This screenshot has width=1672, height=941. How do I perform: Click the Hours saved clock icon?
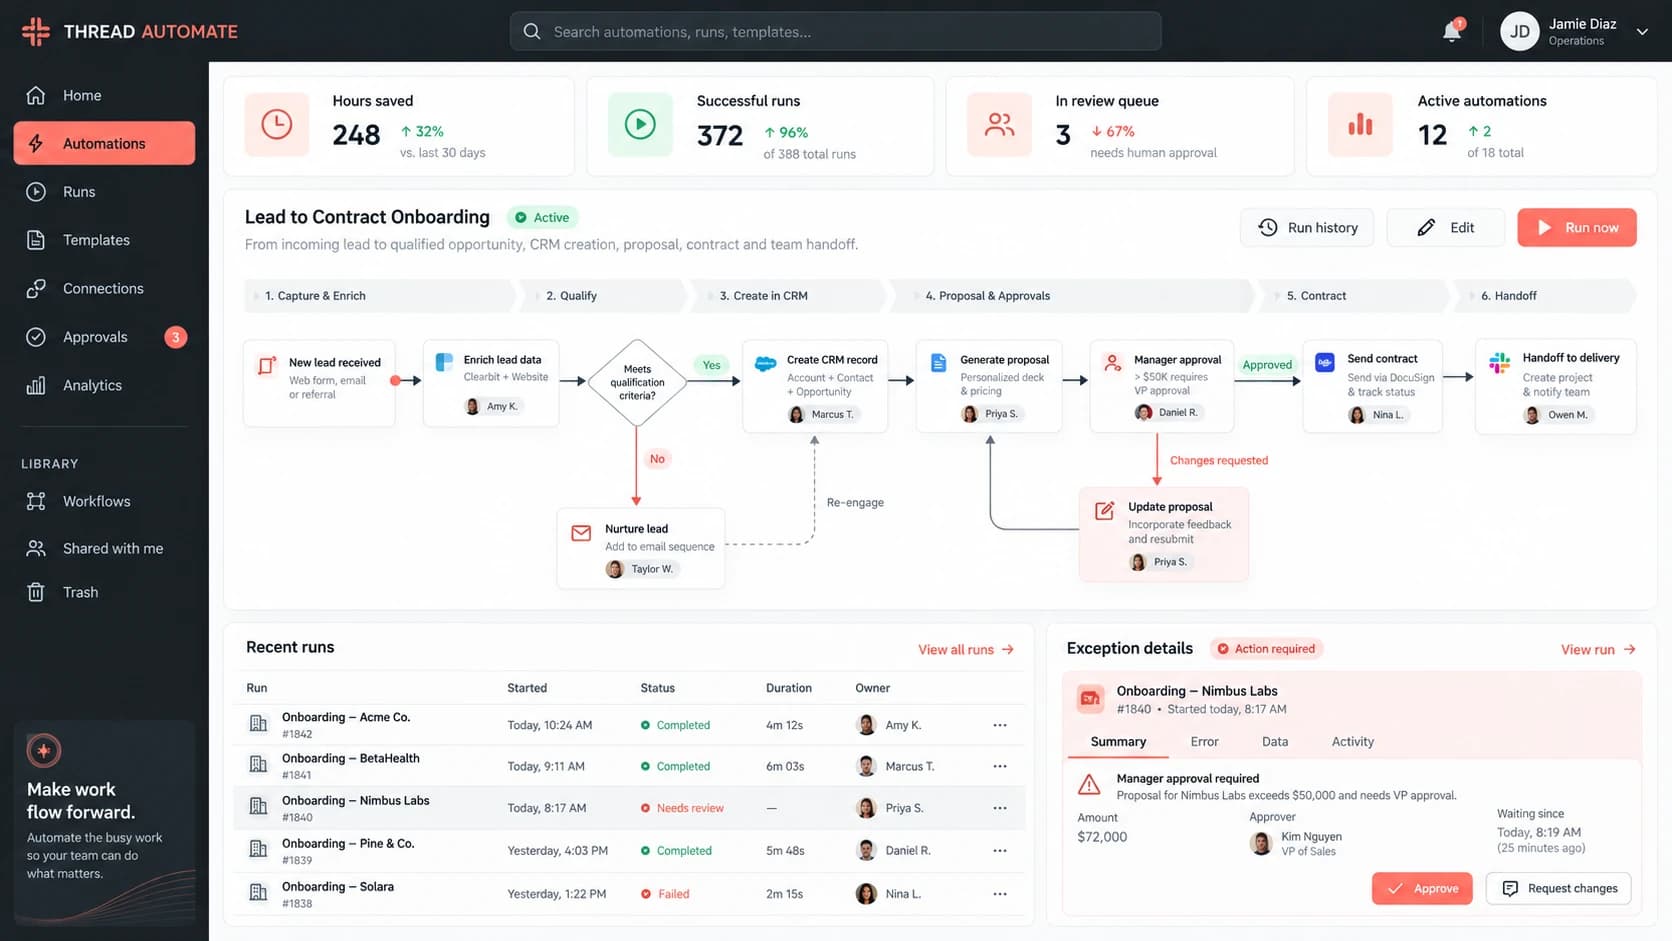[277, 125]
